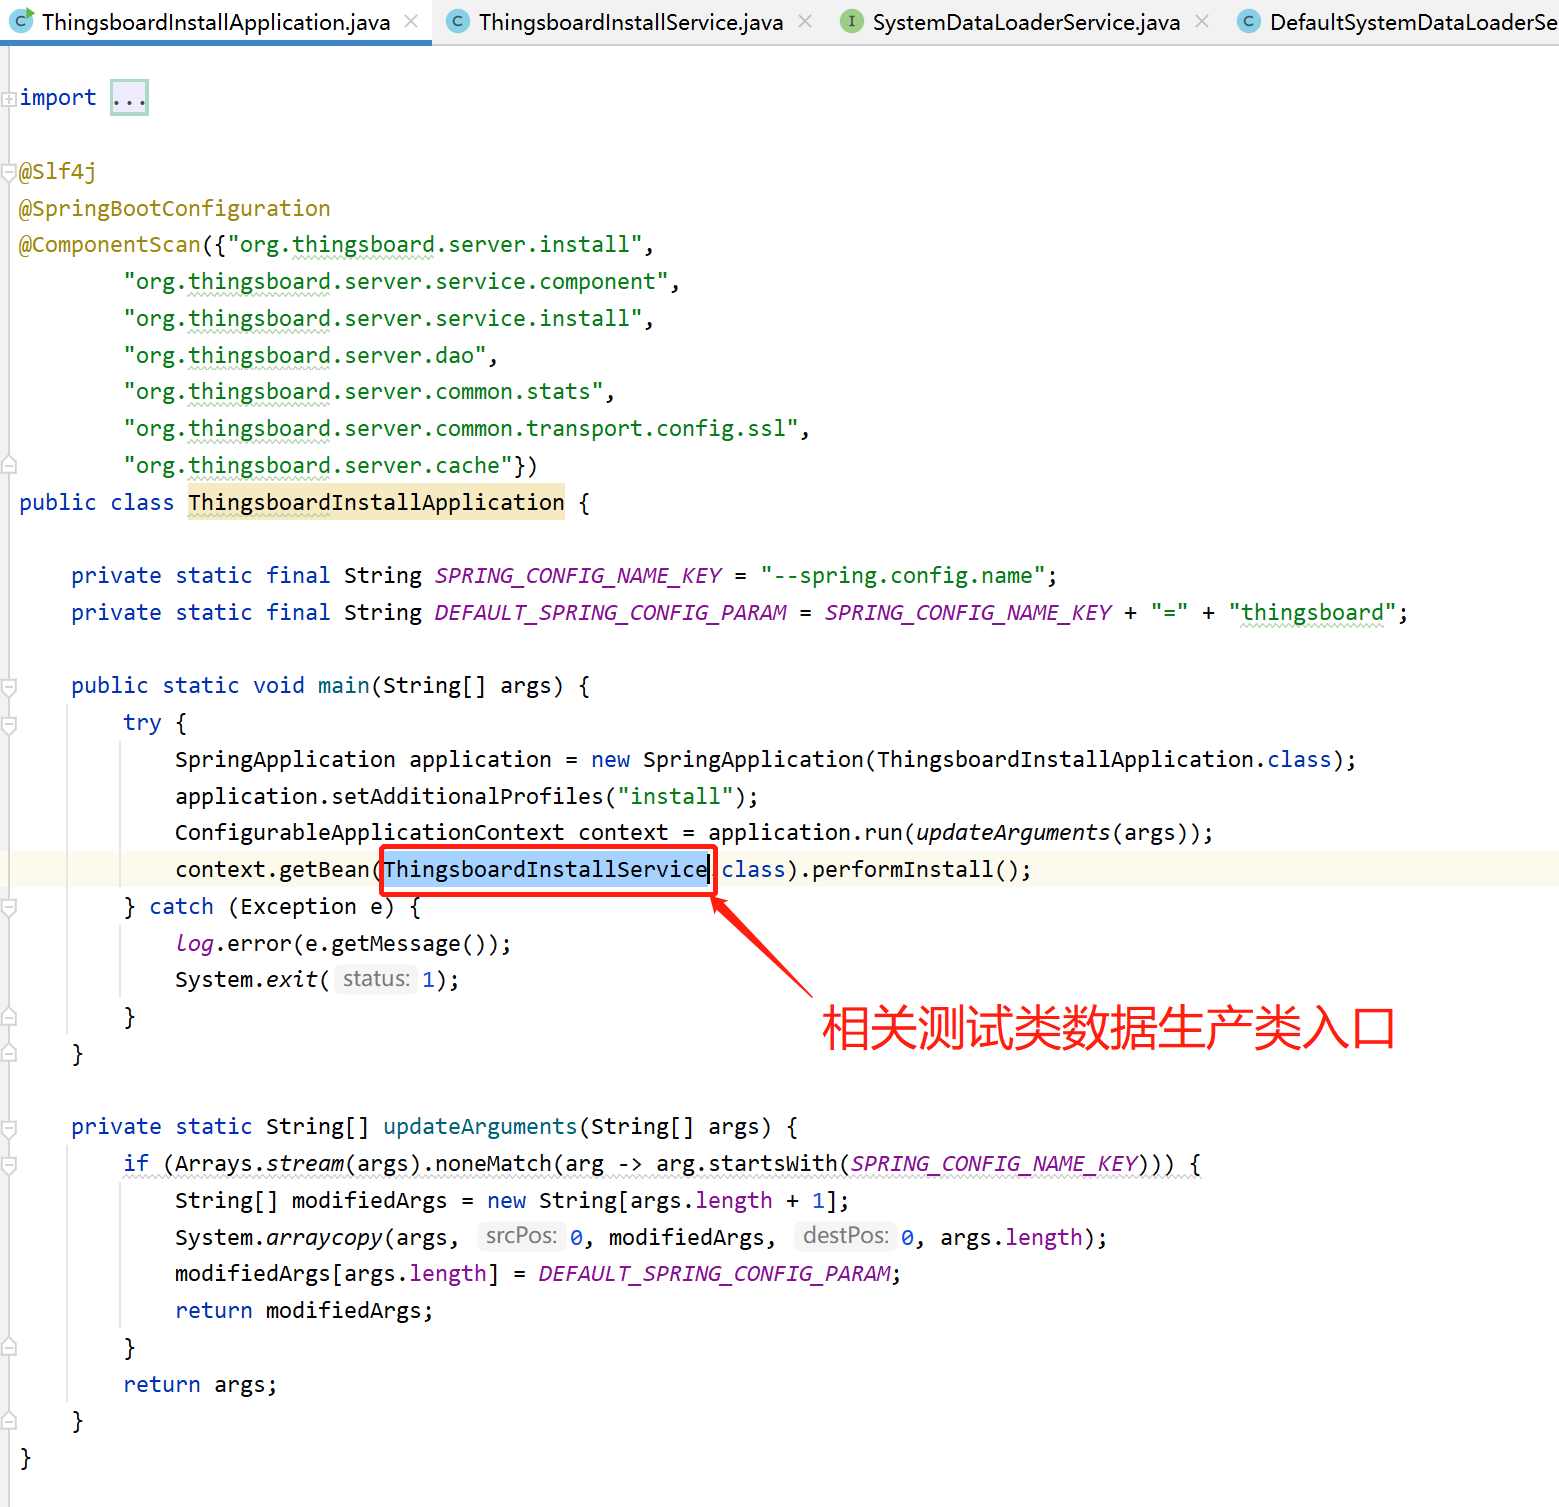Click the "thingsboard" string on the DEFAULT_SPRING_CONFIG_PARAM line
Image resolution: width=1559 pixels, height=1507 pixels.
1312,613
